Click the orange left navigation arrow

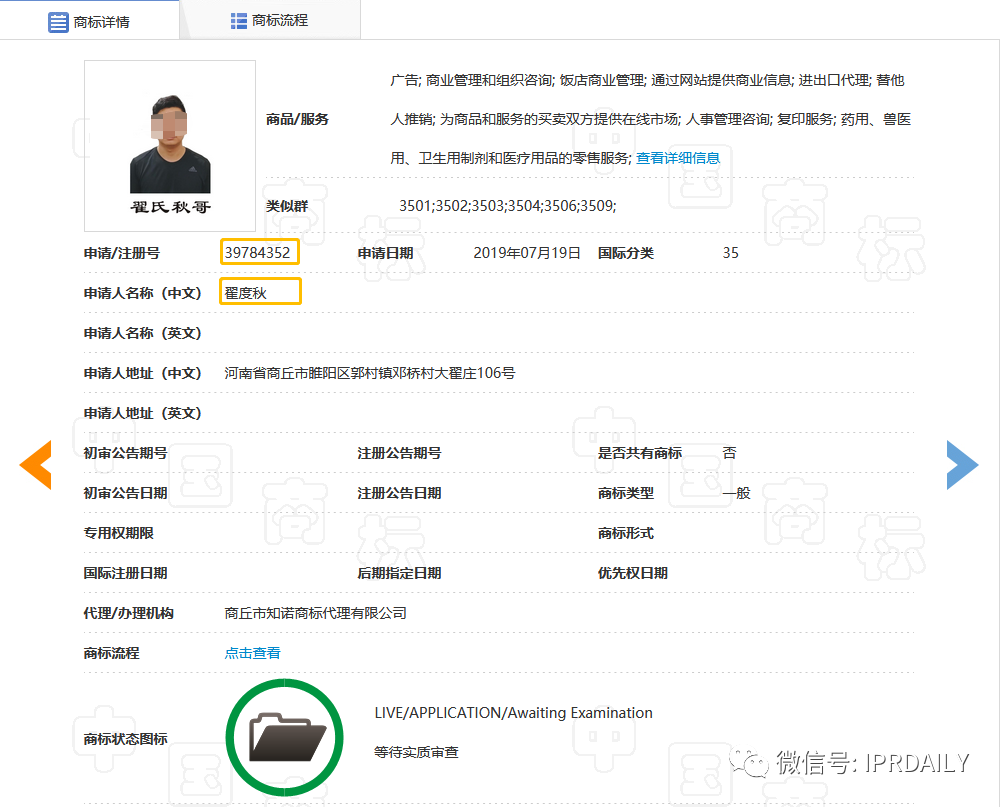click(36, 464)
